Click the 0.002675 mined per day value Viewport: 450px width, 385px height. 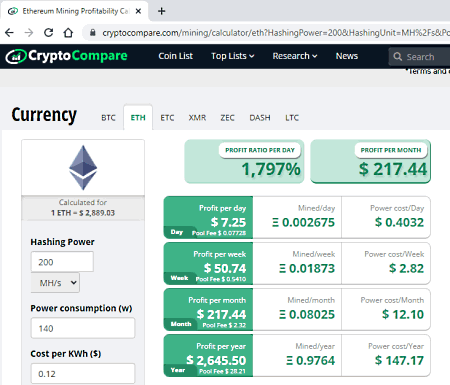[x=303, y=222]
